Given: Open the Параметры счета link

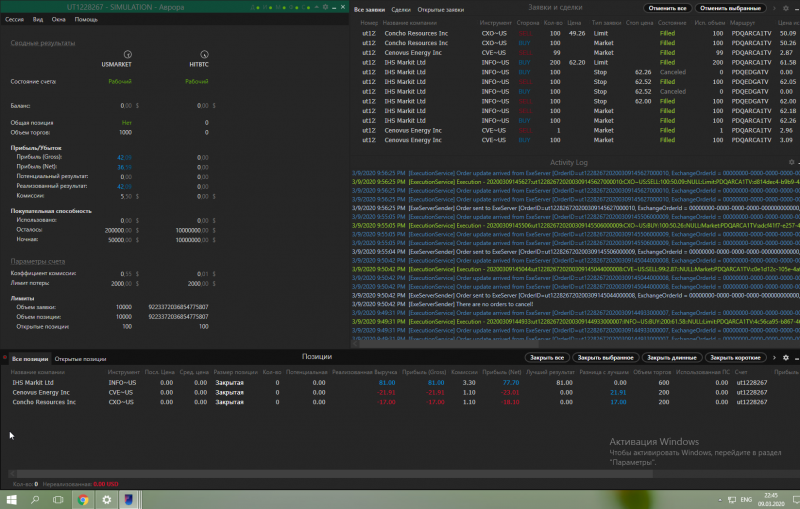Looking at the screenshot, I should [x=38, y=261].
